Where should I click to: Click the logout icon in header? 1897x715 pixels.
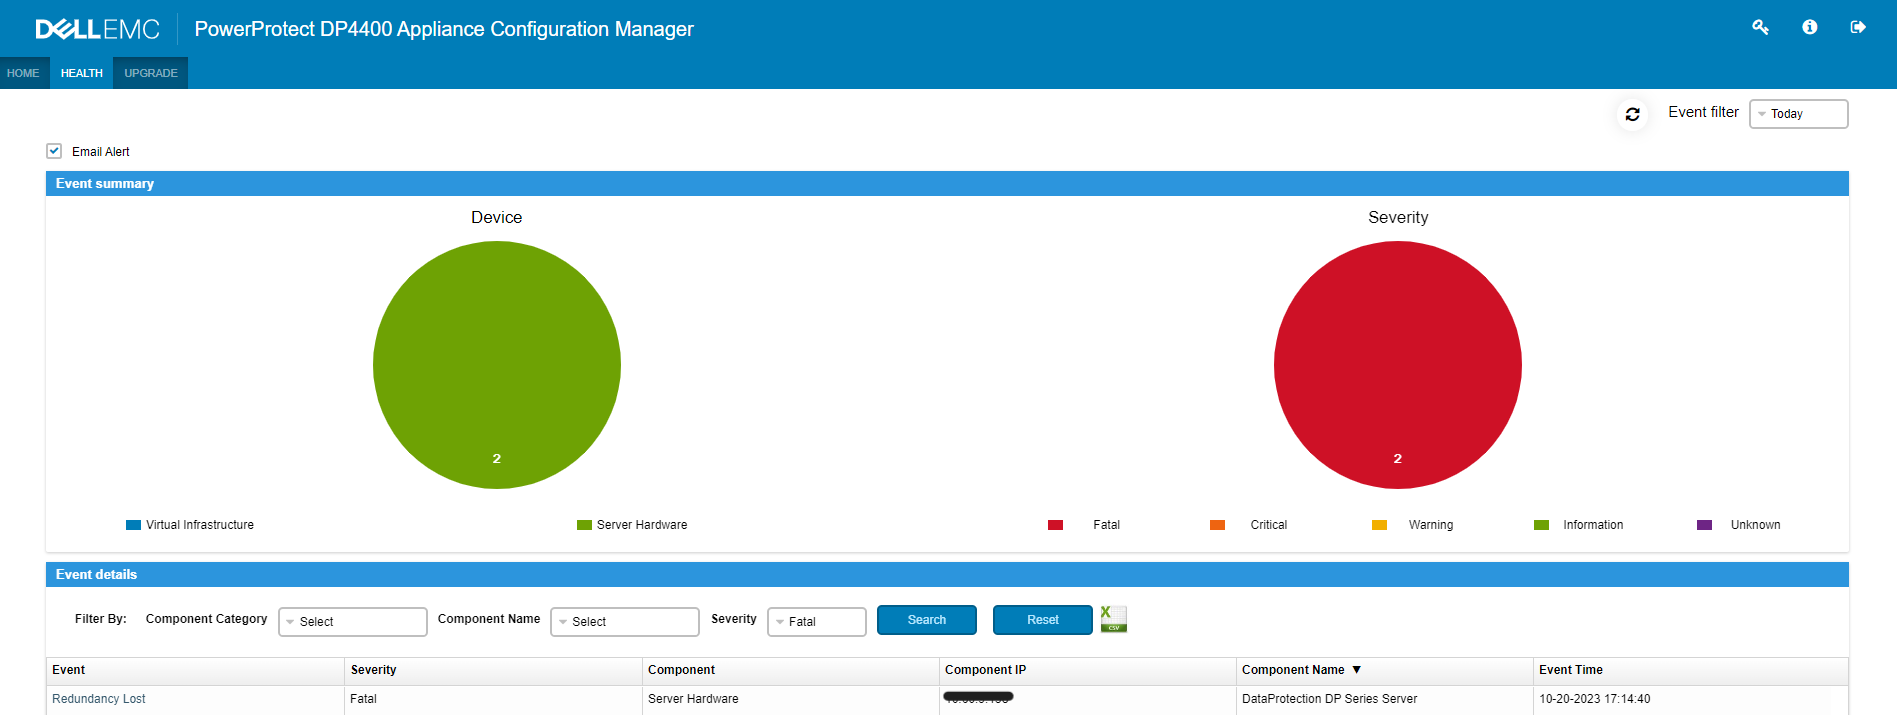click(1857, 28)
